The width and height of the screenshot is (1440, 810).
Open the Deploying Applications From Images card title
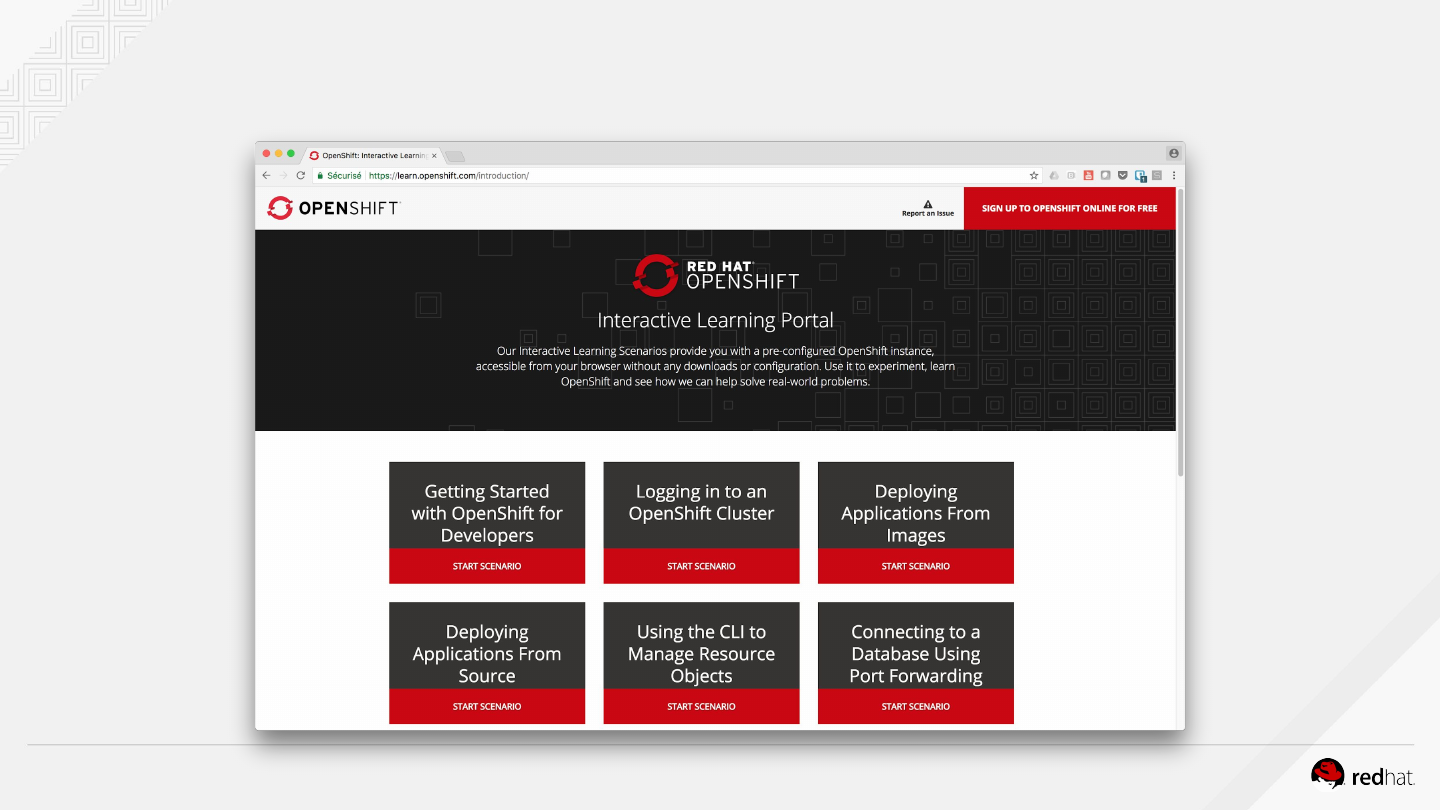click(916, 513)
